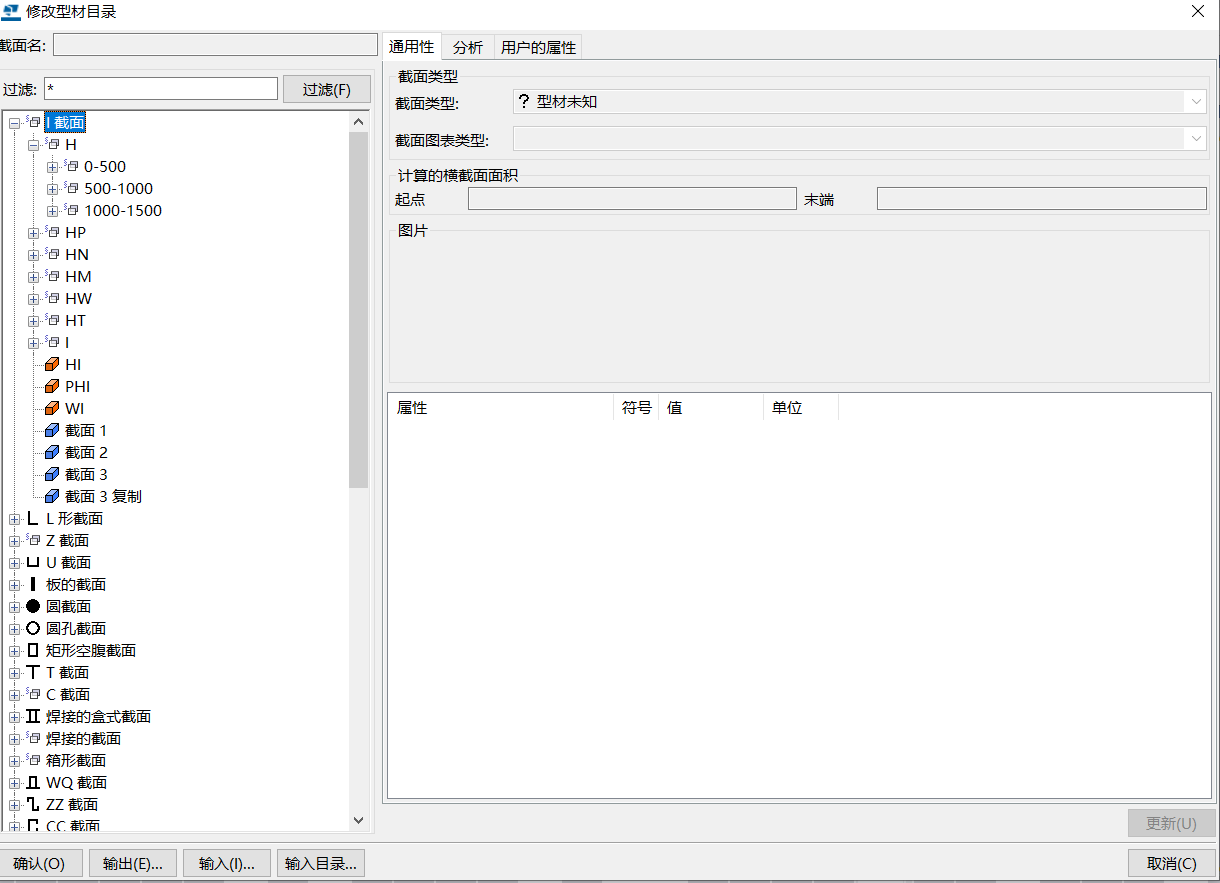Close the 修改型材目录 dialog
The image size is (1220, 883).
click(1198, 11)
